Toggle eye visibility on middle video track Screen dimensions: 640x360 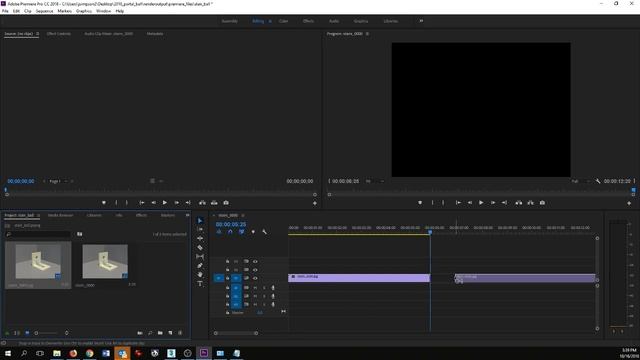pos(255,270)
